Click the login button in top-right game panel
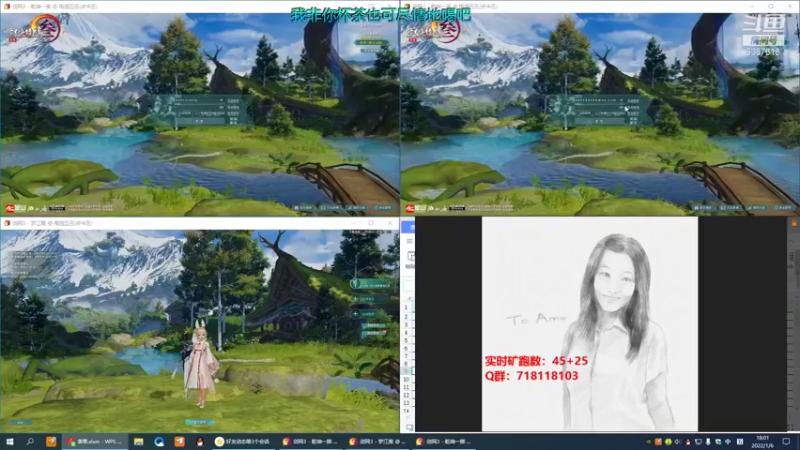800x450 pixels. click(599, 121)
